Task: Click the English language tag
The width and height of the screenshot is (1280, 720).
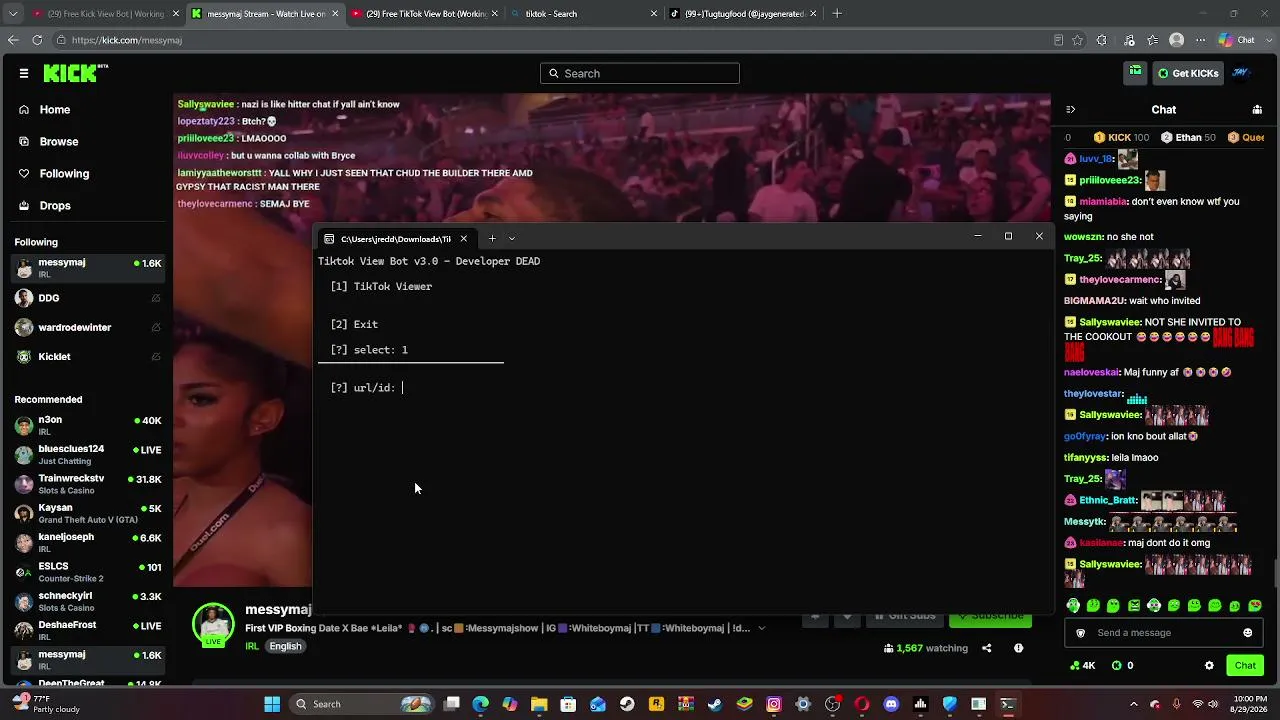Action: tap(285, 646)
